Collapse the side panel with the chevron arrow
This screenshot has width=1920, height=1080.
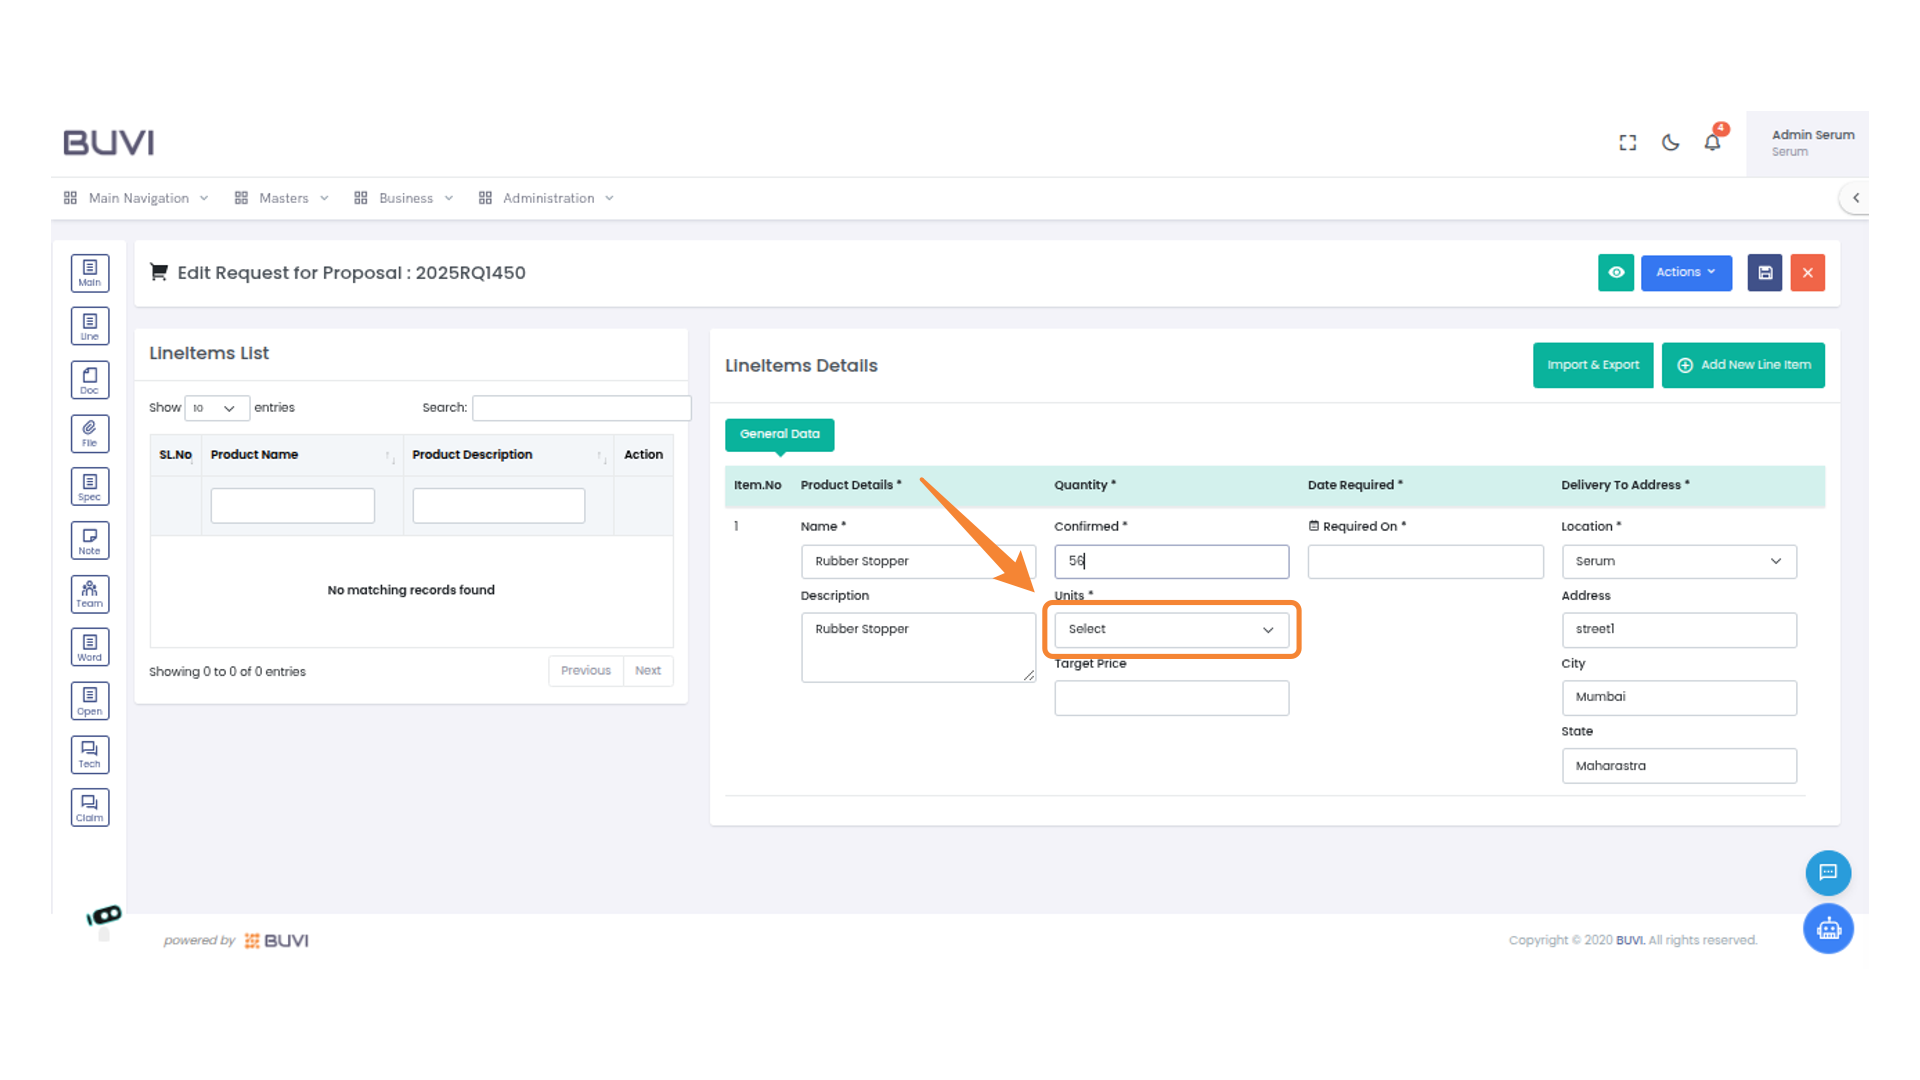[x=1856, y=198]
